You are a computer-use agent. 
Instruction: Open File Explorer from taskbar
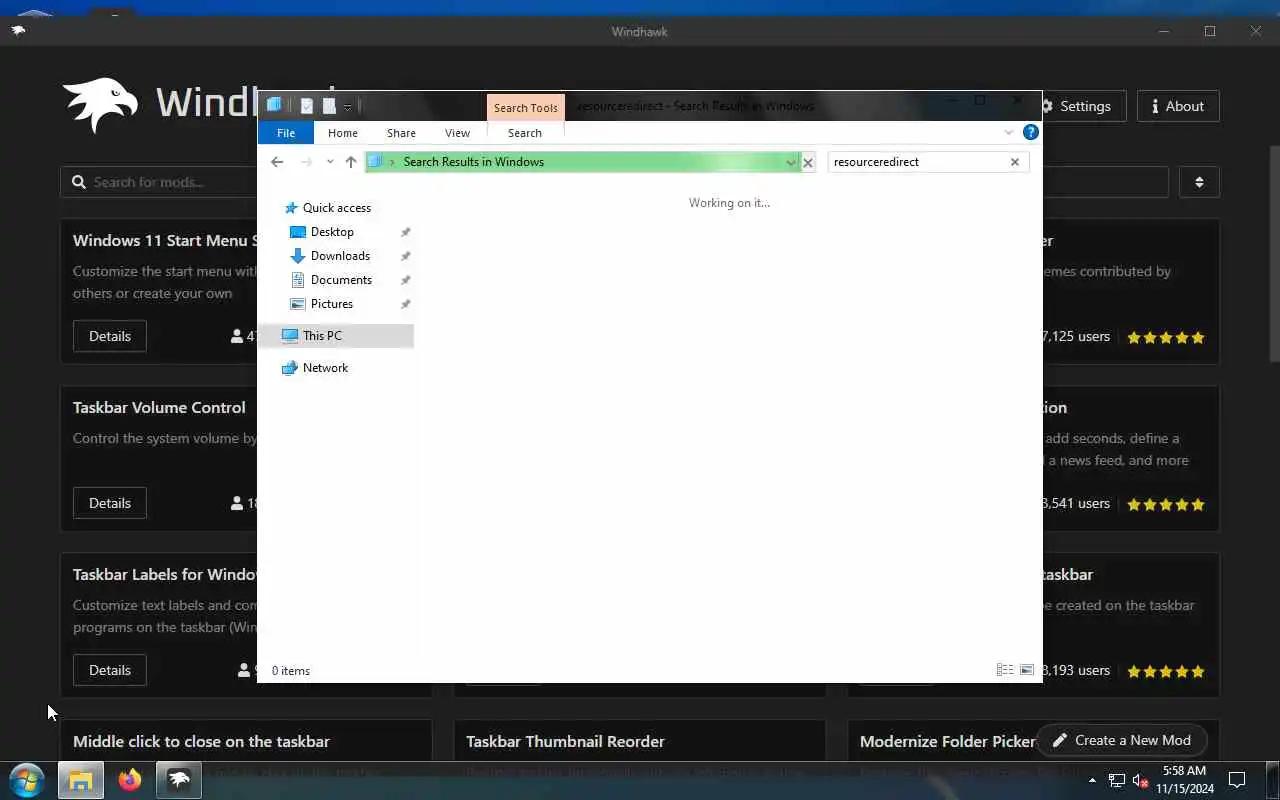pos(81,780)
